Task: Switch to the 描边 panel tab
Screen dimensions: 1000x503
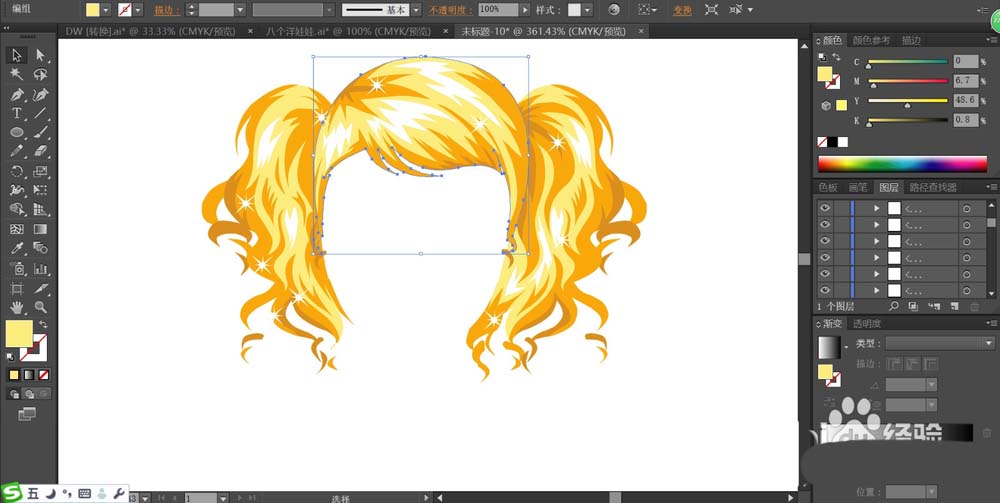Action: point(911,40)
